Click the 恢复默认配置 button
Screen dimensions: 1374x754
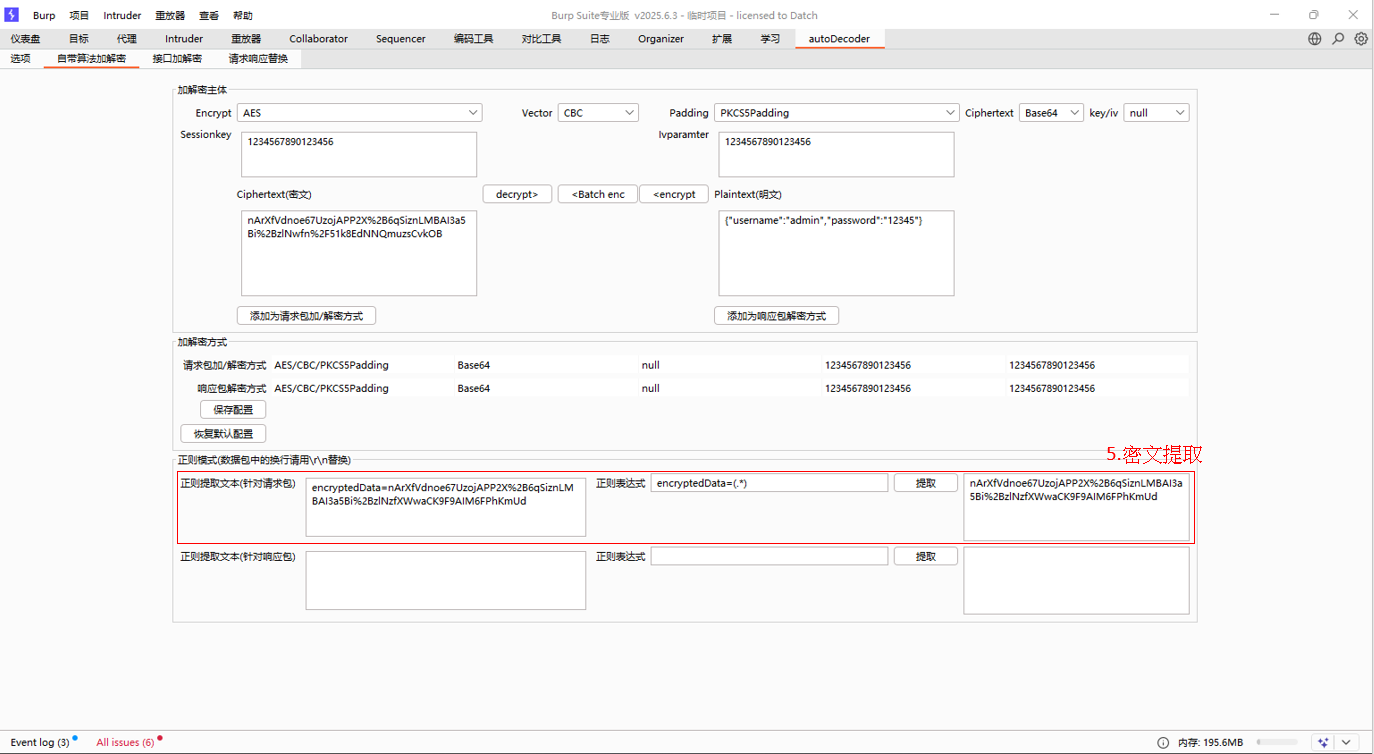point(223,434)
